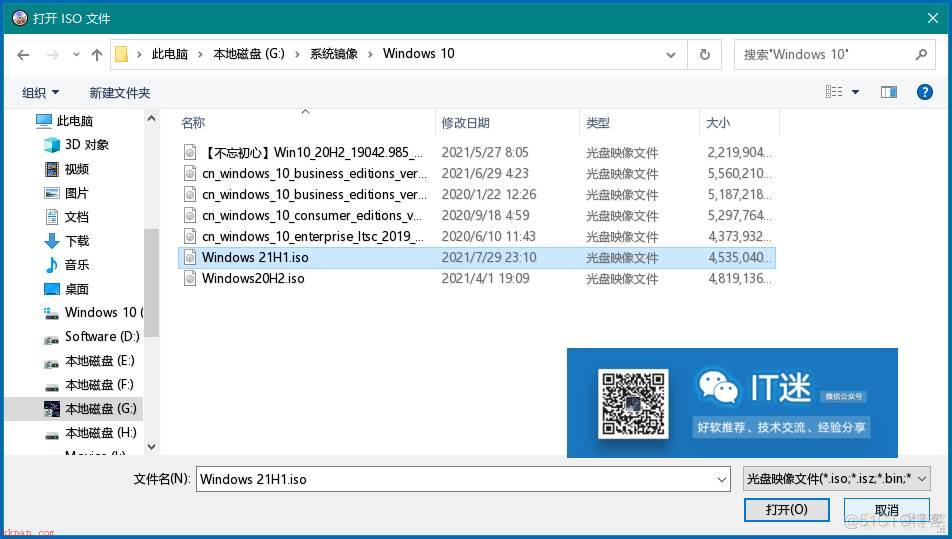Image resolution: width=952 pixels, height=539 pixels.
Task: Select 此电脑 in the address breadcrumb
Action: (x=169, y=54)
